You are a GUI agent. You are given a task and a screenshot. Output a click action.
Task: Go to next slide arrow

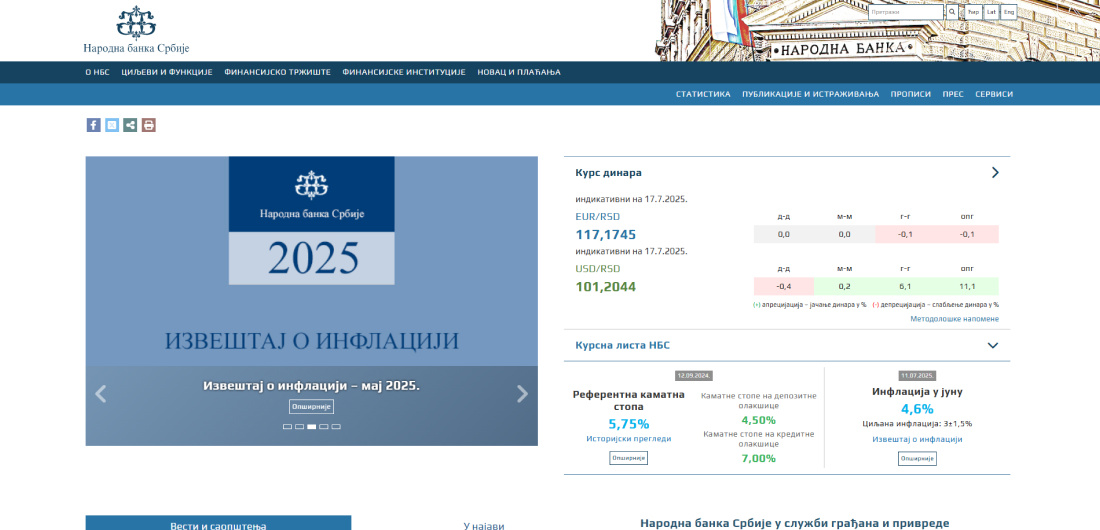point(523,394)
